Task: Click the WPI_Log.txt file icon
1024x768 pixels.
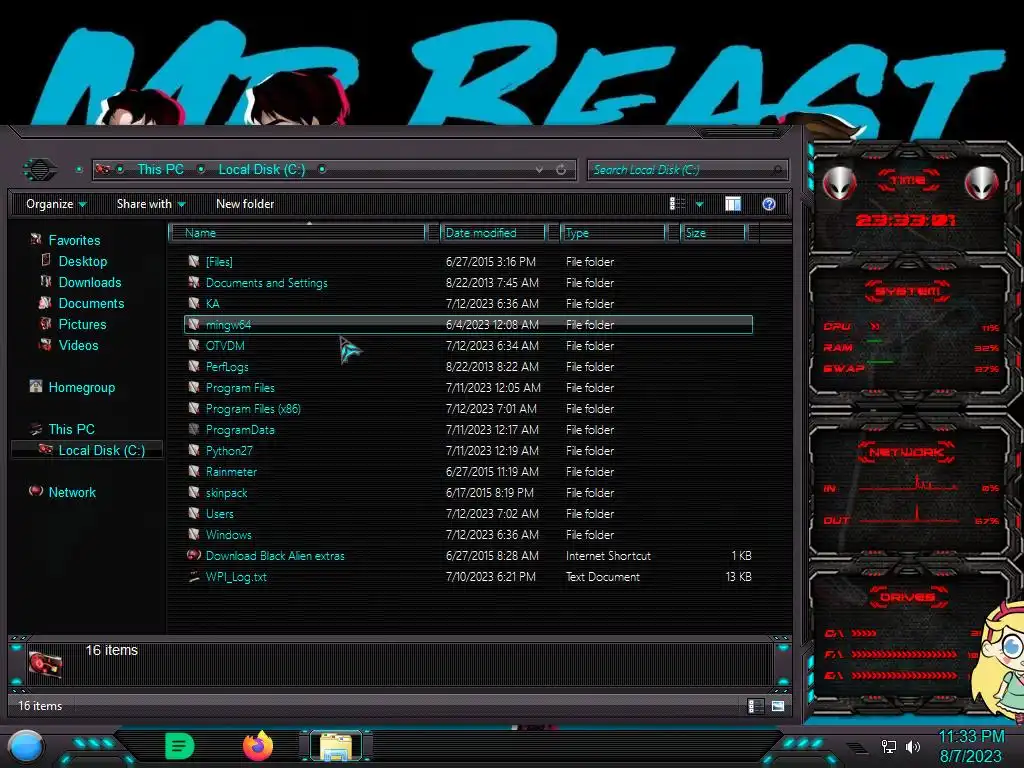Action: tap(193, 576)
